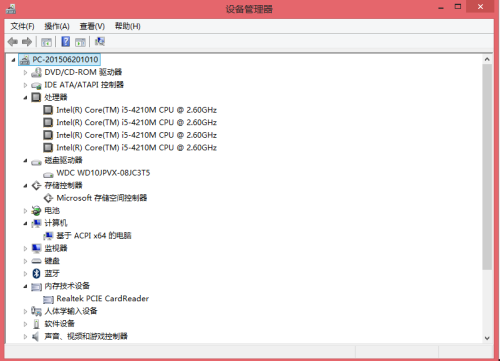Screen dimensions: 500x361
Task: Expand the 键盘 node
Action: click(25, 261)
